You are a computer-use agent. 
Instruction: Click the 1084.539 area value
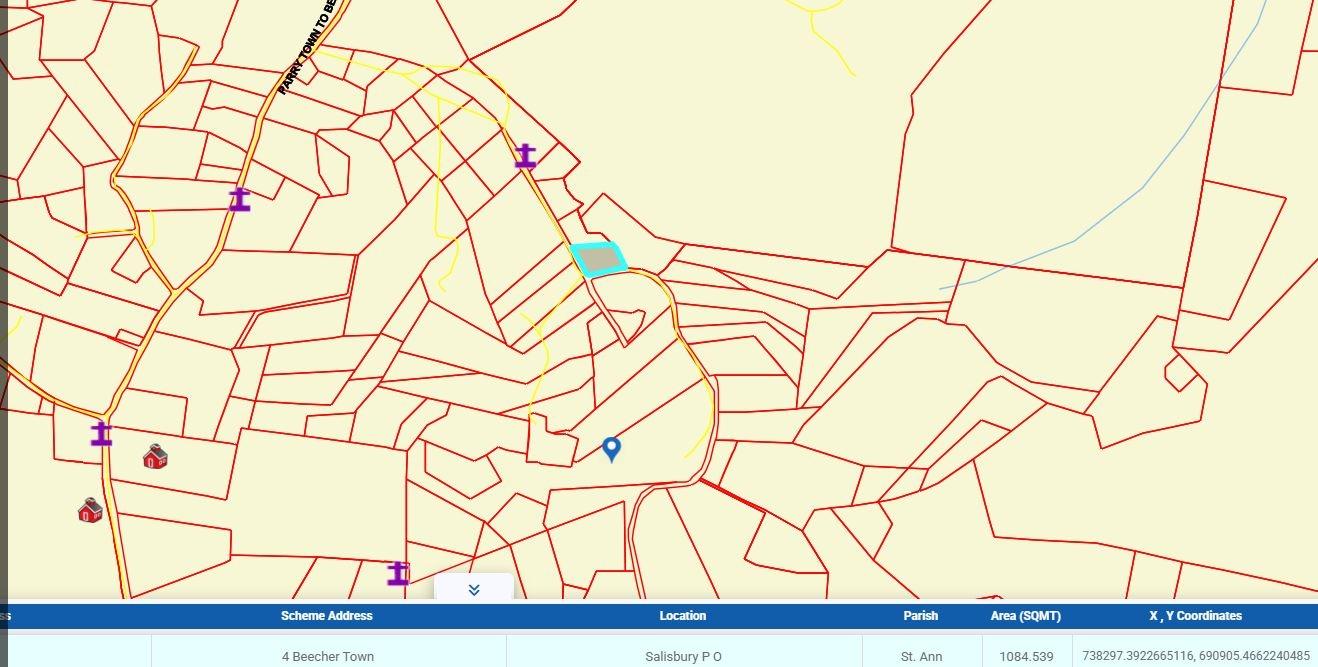pyautogui.click(x=1026, y=657)
